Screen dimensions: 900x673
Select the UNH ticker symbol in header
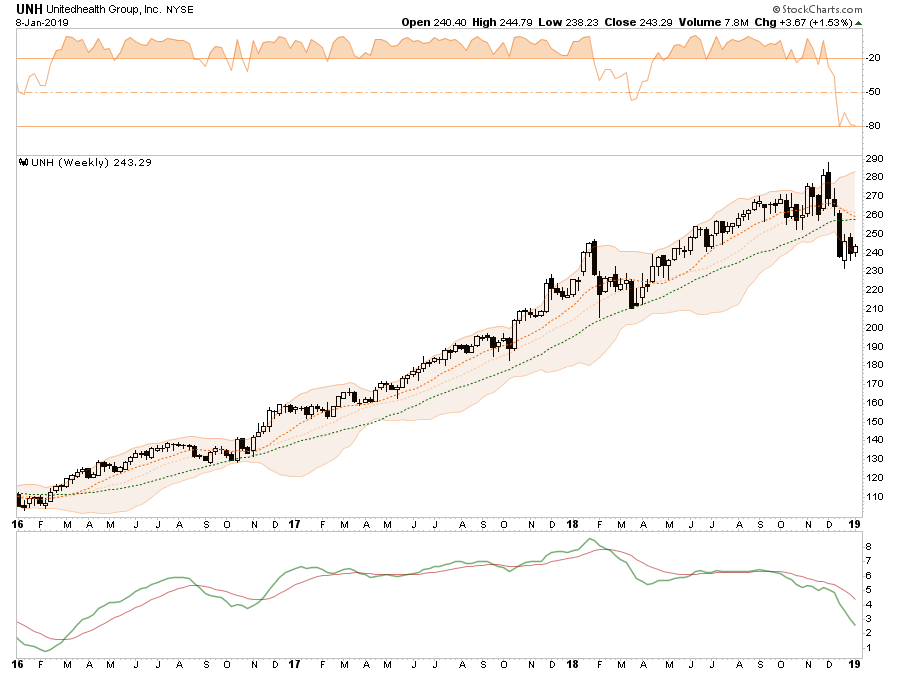click(30, 8)
